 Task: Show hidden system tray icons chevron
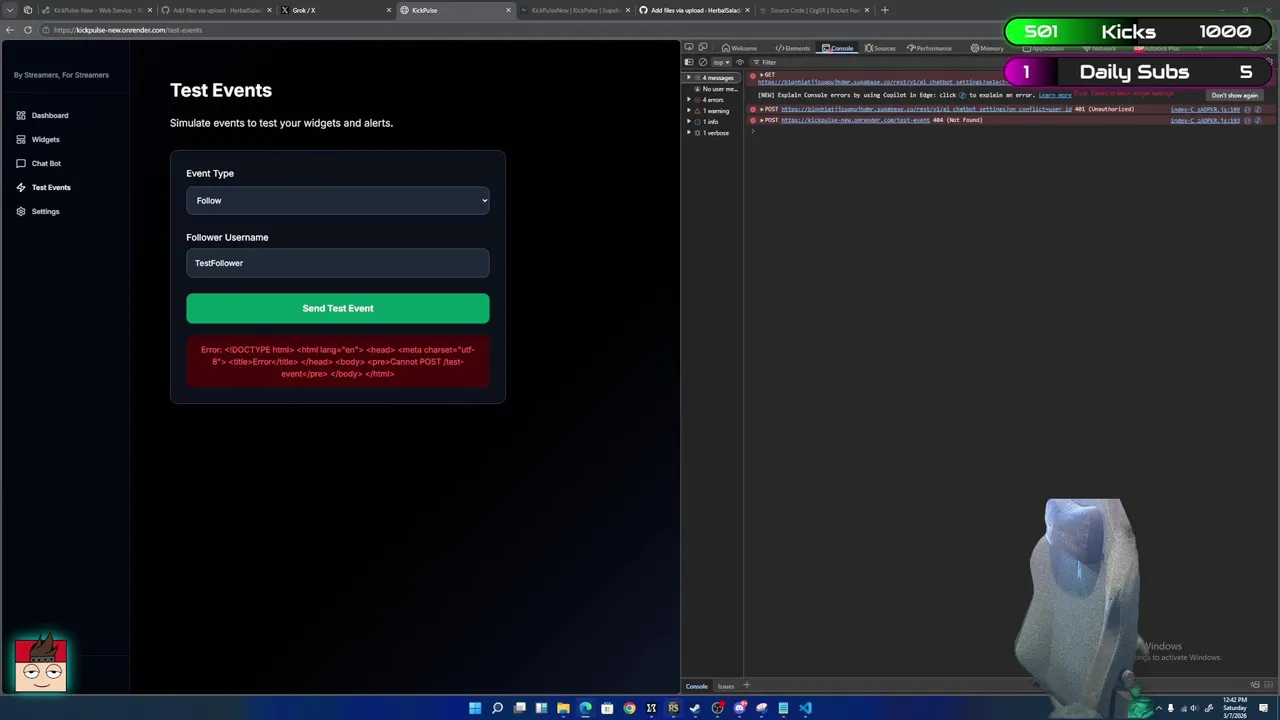(1159, 708)
